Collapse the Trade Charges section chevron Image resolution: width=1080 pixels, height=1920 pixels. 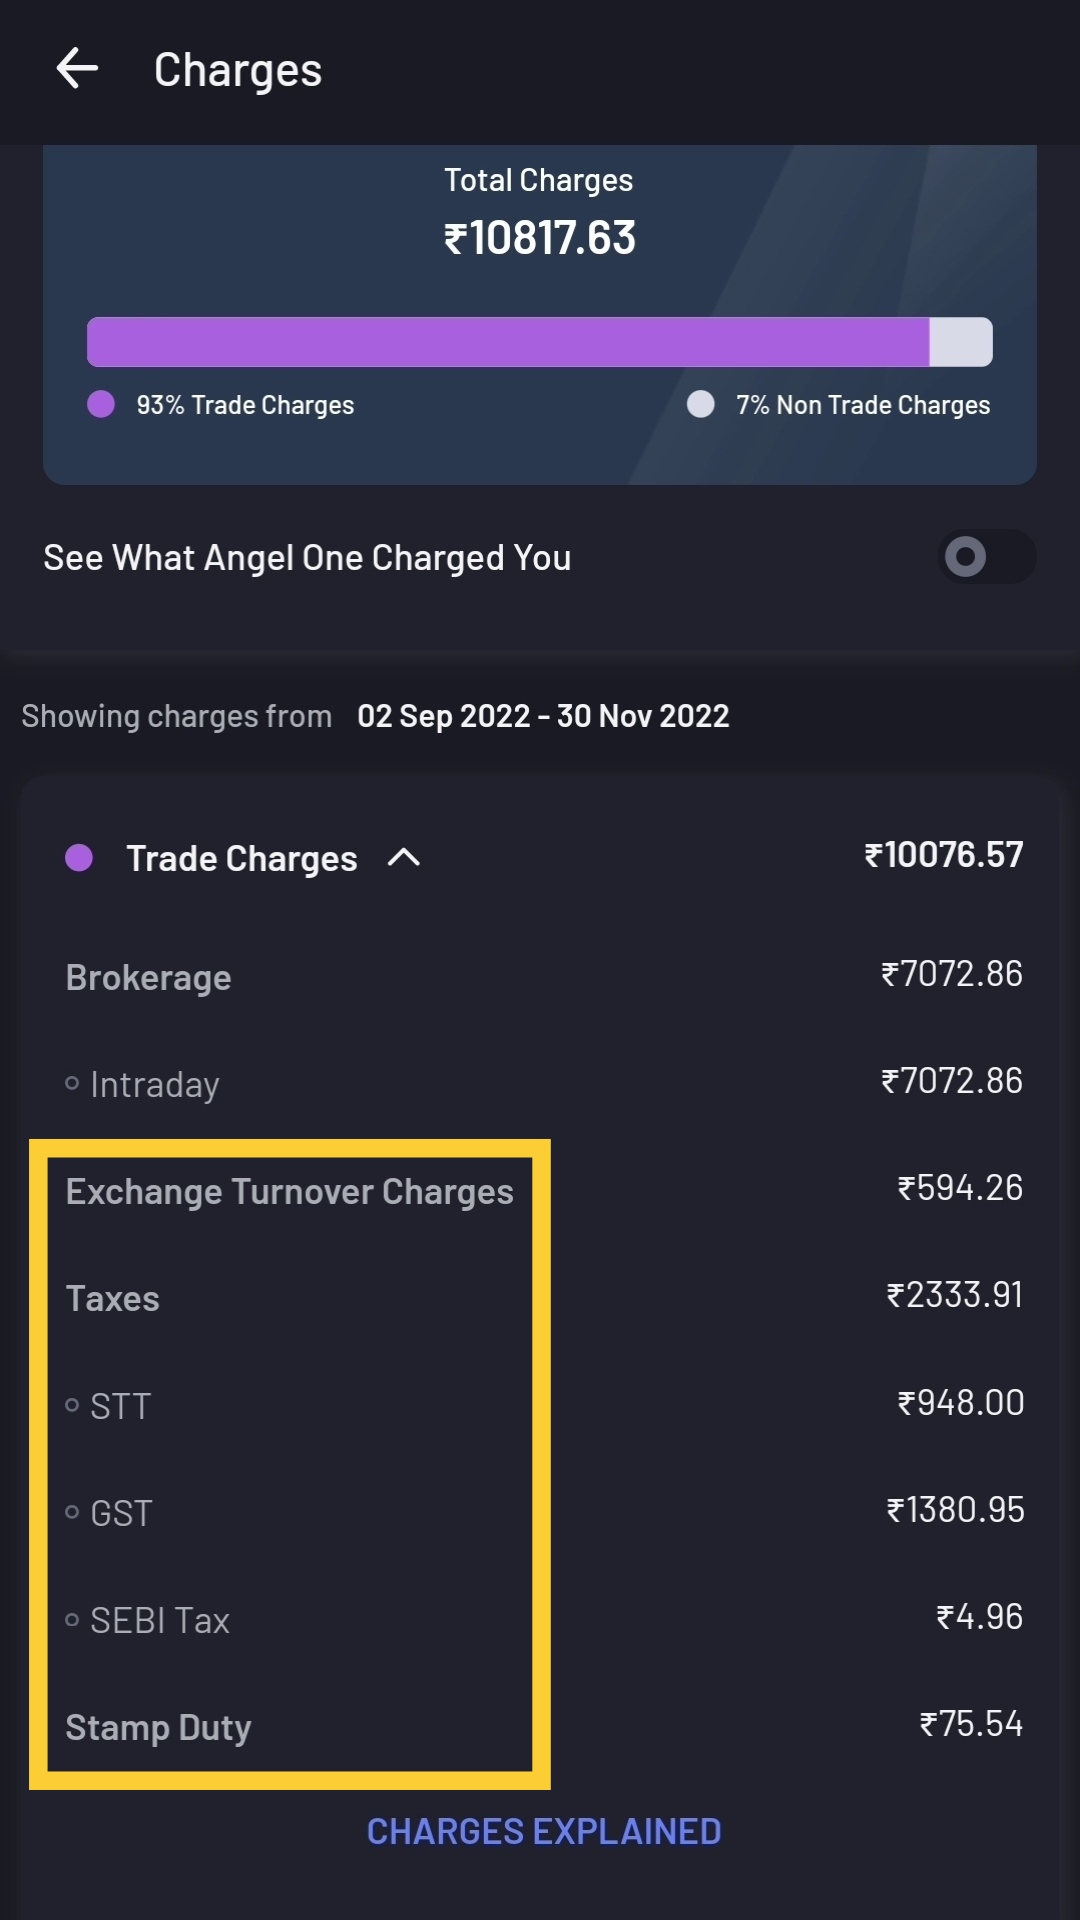(x=404, y=857)
